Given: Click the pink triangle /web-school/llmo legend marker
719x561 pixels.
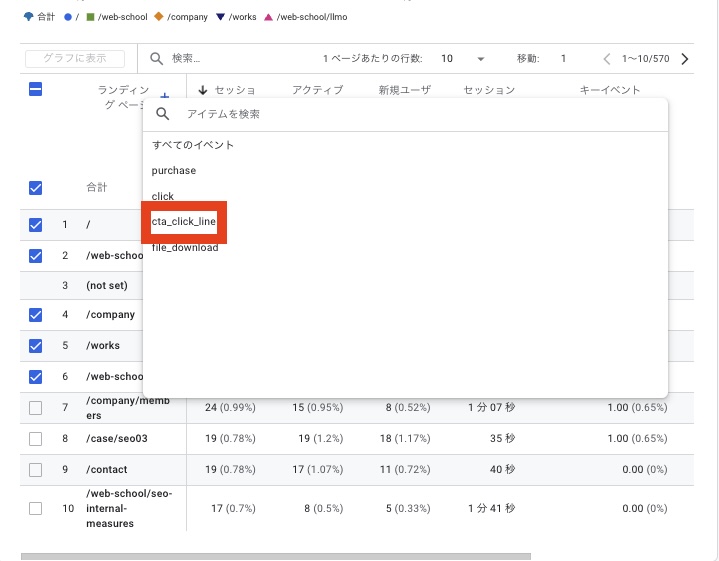Looking at the screenshot, I should pos(268,17).
